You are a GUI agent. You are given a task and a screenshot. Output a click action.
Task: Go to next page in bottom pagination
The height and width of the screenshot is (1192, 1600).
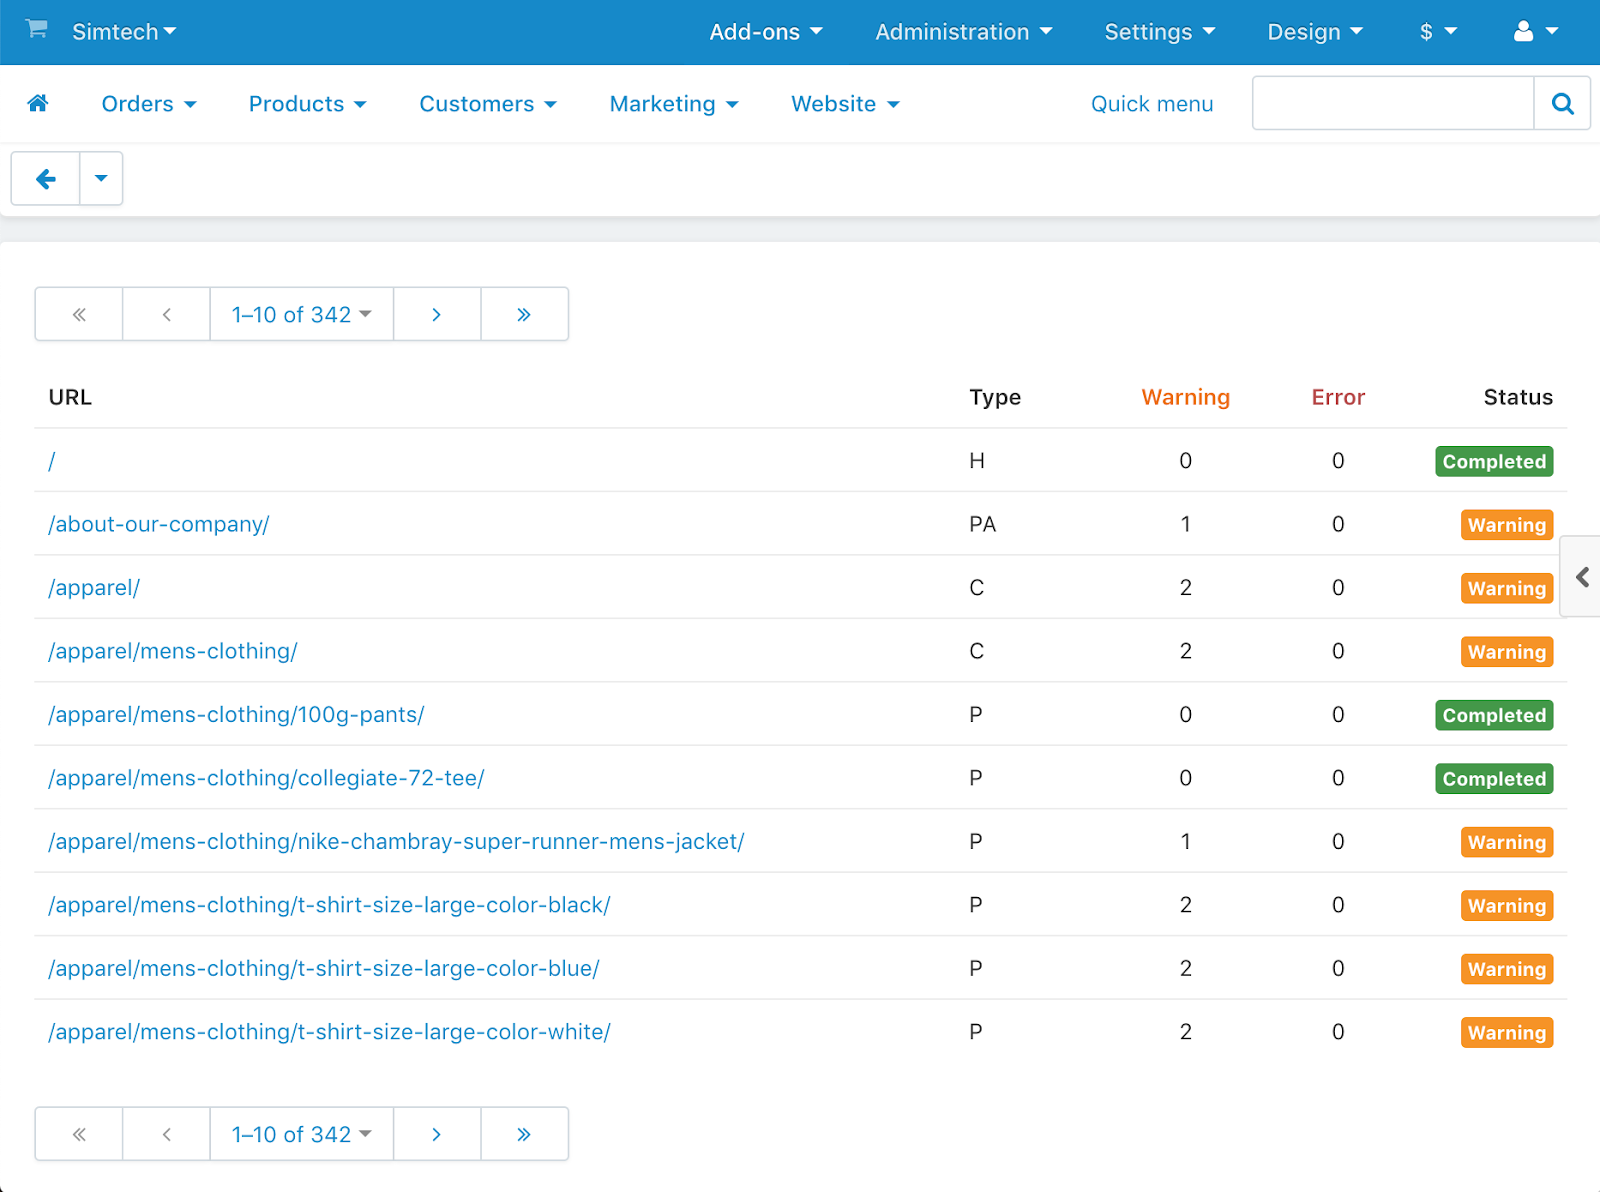click(437, 1134)
